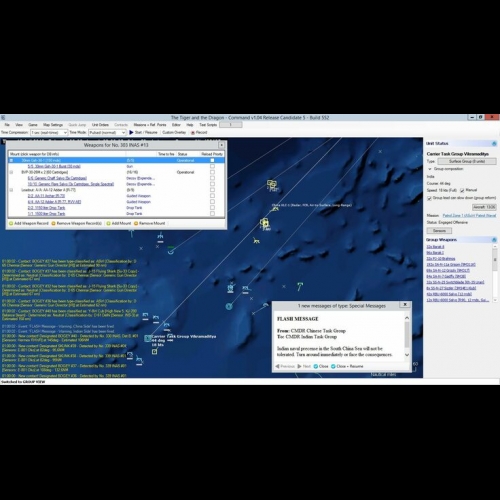500x500 pixels.
Task: Select yellow aircraft contact below hostile group
Action: pos(256,240)
